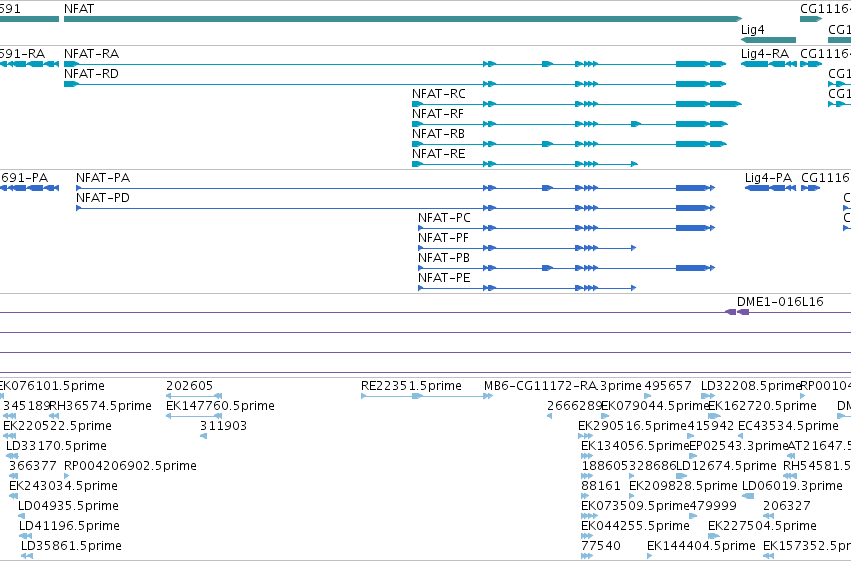
Task: Click LD12674.5prime EST
Action: coord(726,466)
